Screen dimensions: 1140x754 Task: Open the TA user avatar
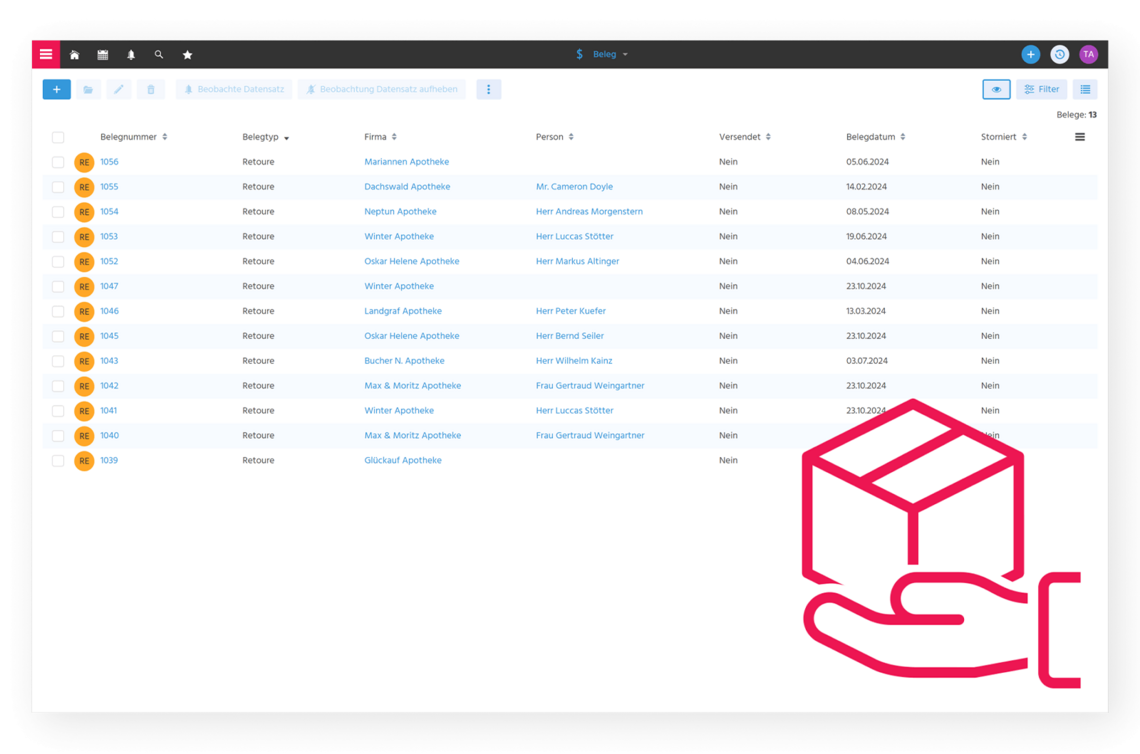coord(1088,55)
